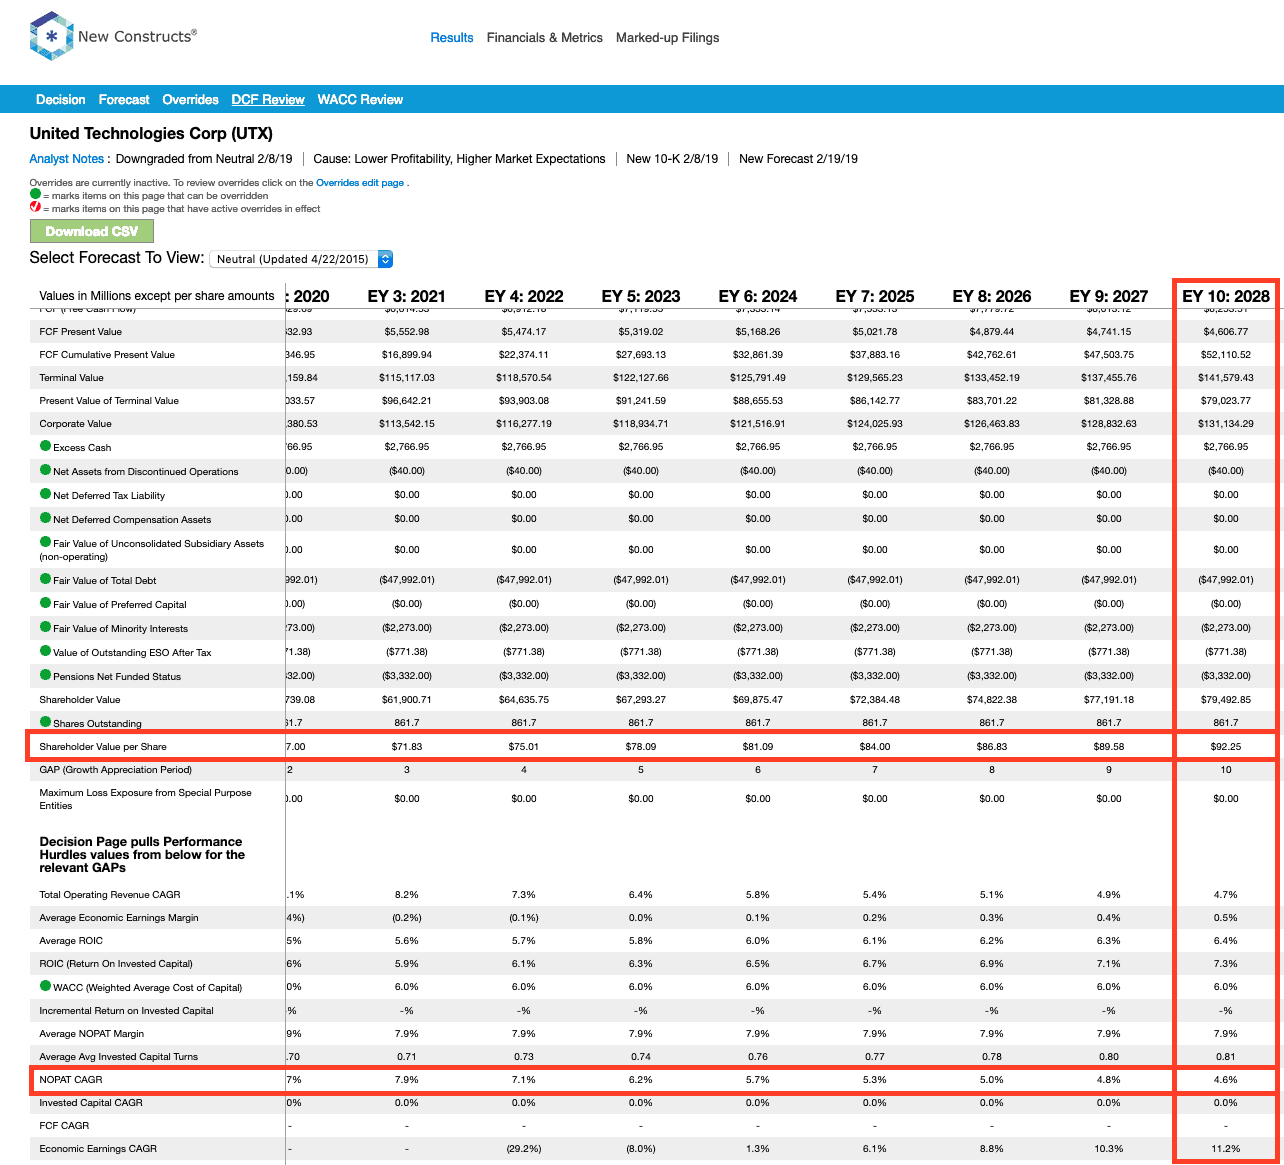Click the $141,579.43 terminal value cell
This screenshot has height=1165, width=1284.
[x=1226, y=378]
